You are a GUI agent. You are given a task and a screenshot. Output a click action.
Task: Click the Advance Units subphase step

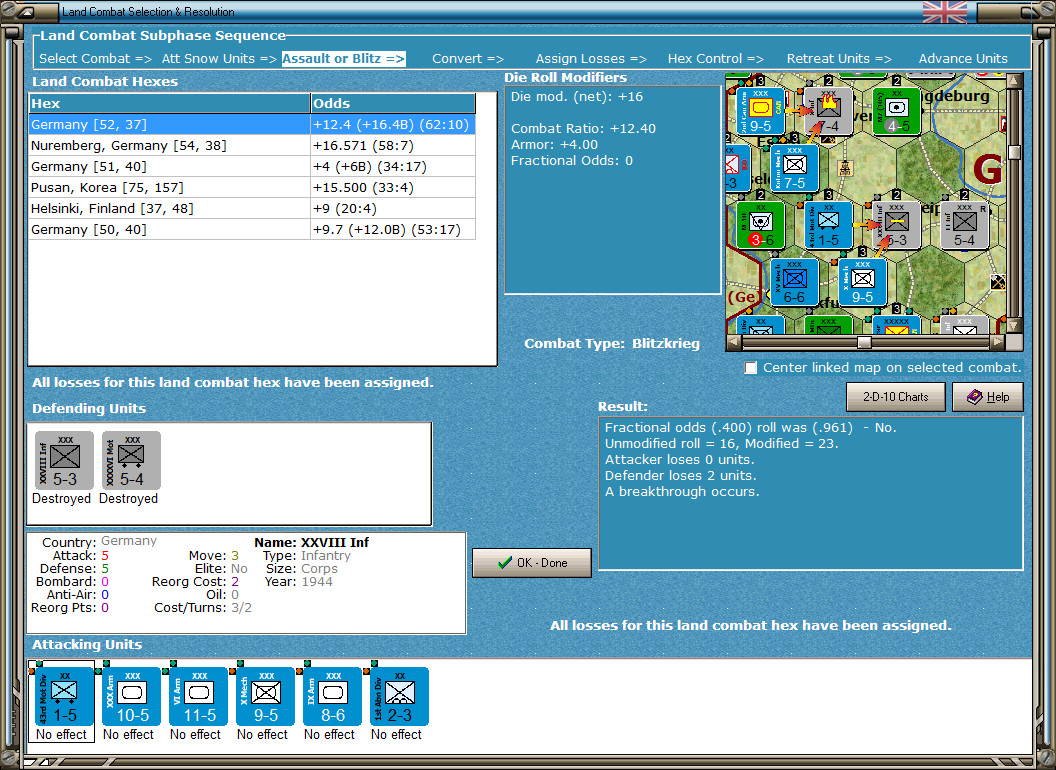click(x=963, y=59)
